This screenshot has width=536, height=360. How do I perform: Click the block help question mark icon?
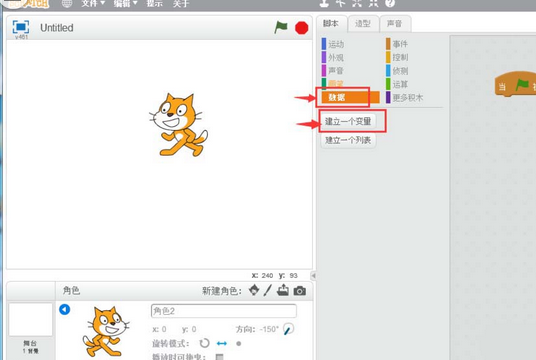coord(390,3)
